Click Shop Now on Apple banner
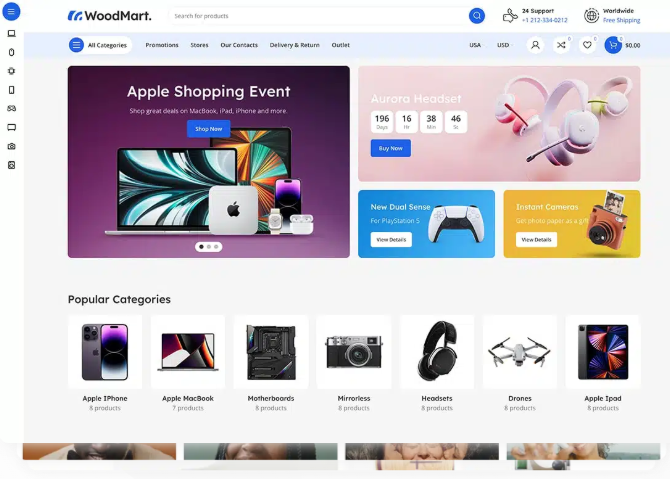This screenshot has width=670, height=479. click(x=209, y=129)
